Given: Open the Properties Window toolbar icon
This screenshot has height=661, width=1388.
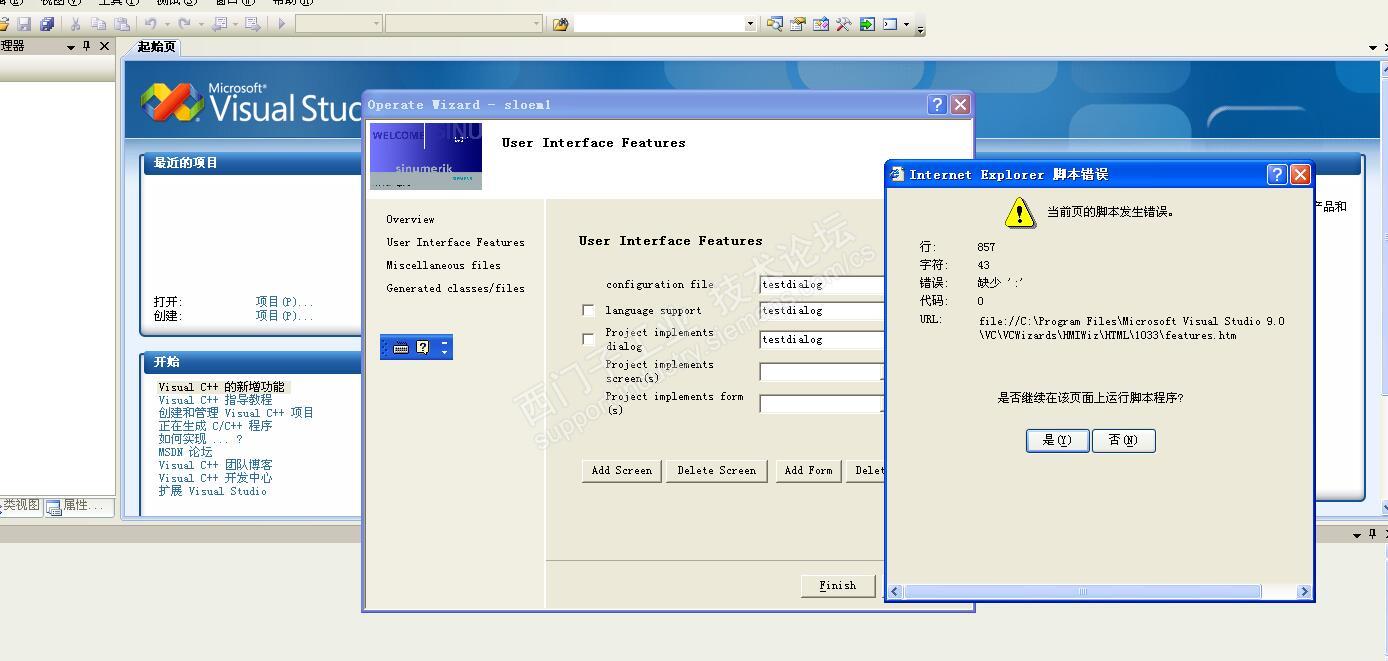Looking at the screenshot, I should [x=798, y=24].
